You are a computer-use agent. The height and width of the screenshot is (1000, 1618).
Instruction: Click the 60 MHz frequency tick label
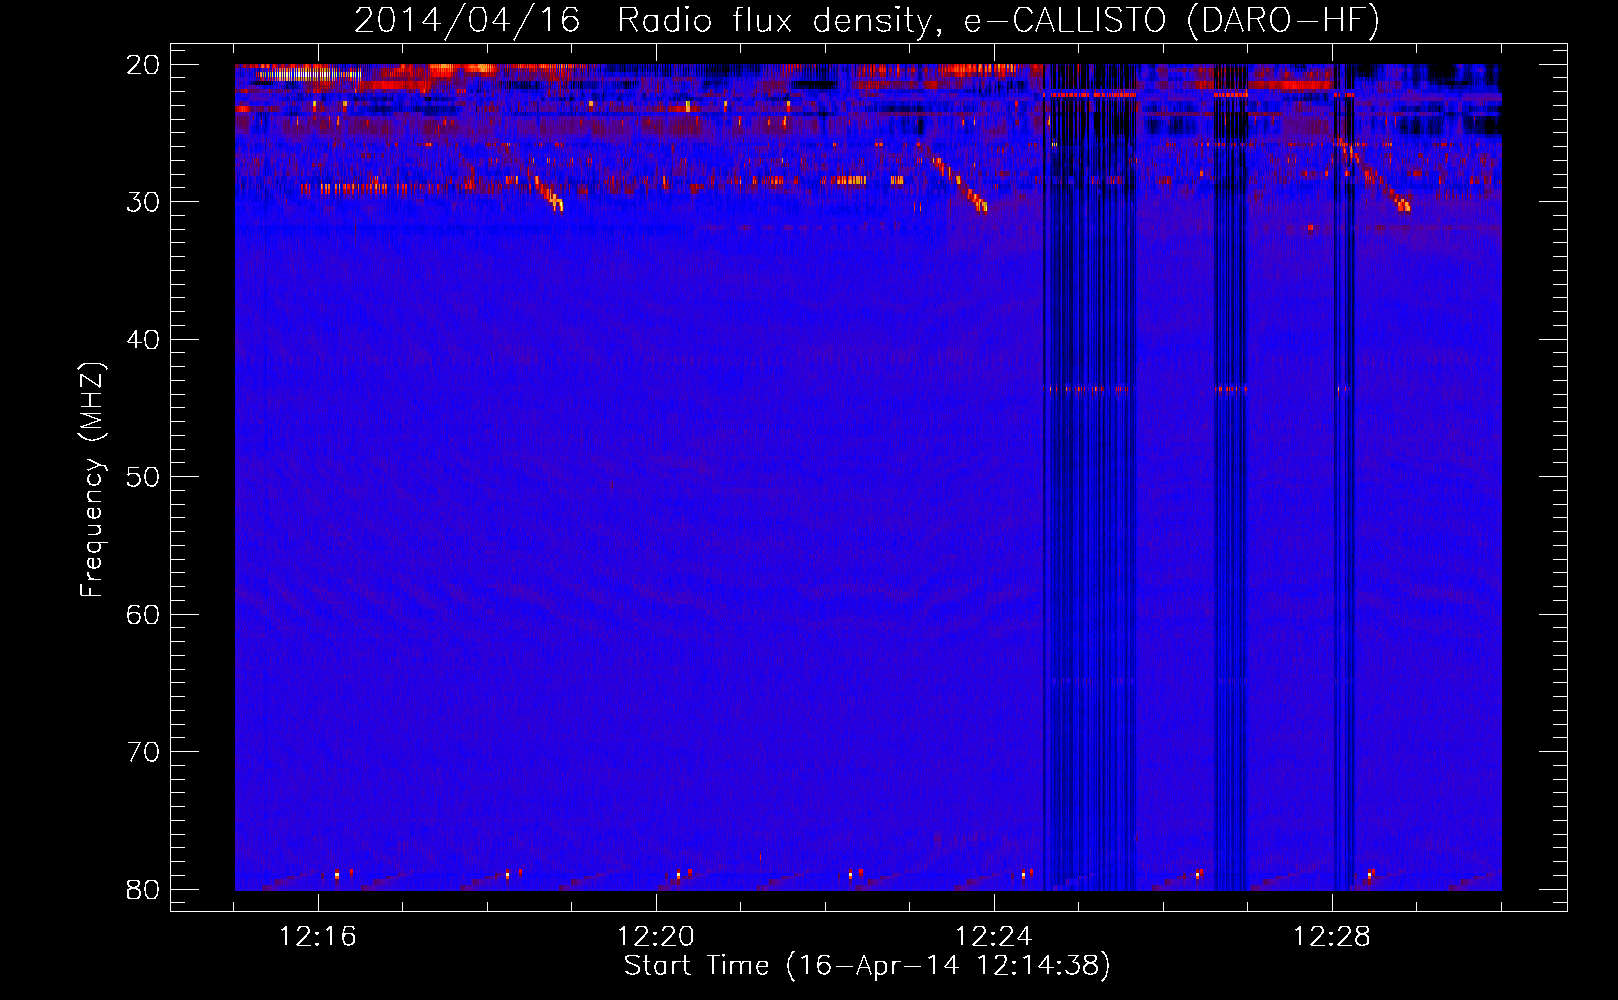(x=143, y=615)
